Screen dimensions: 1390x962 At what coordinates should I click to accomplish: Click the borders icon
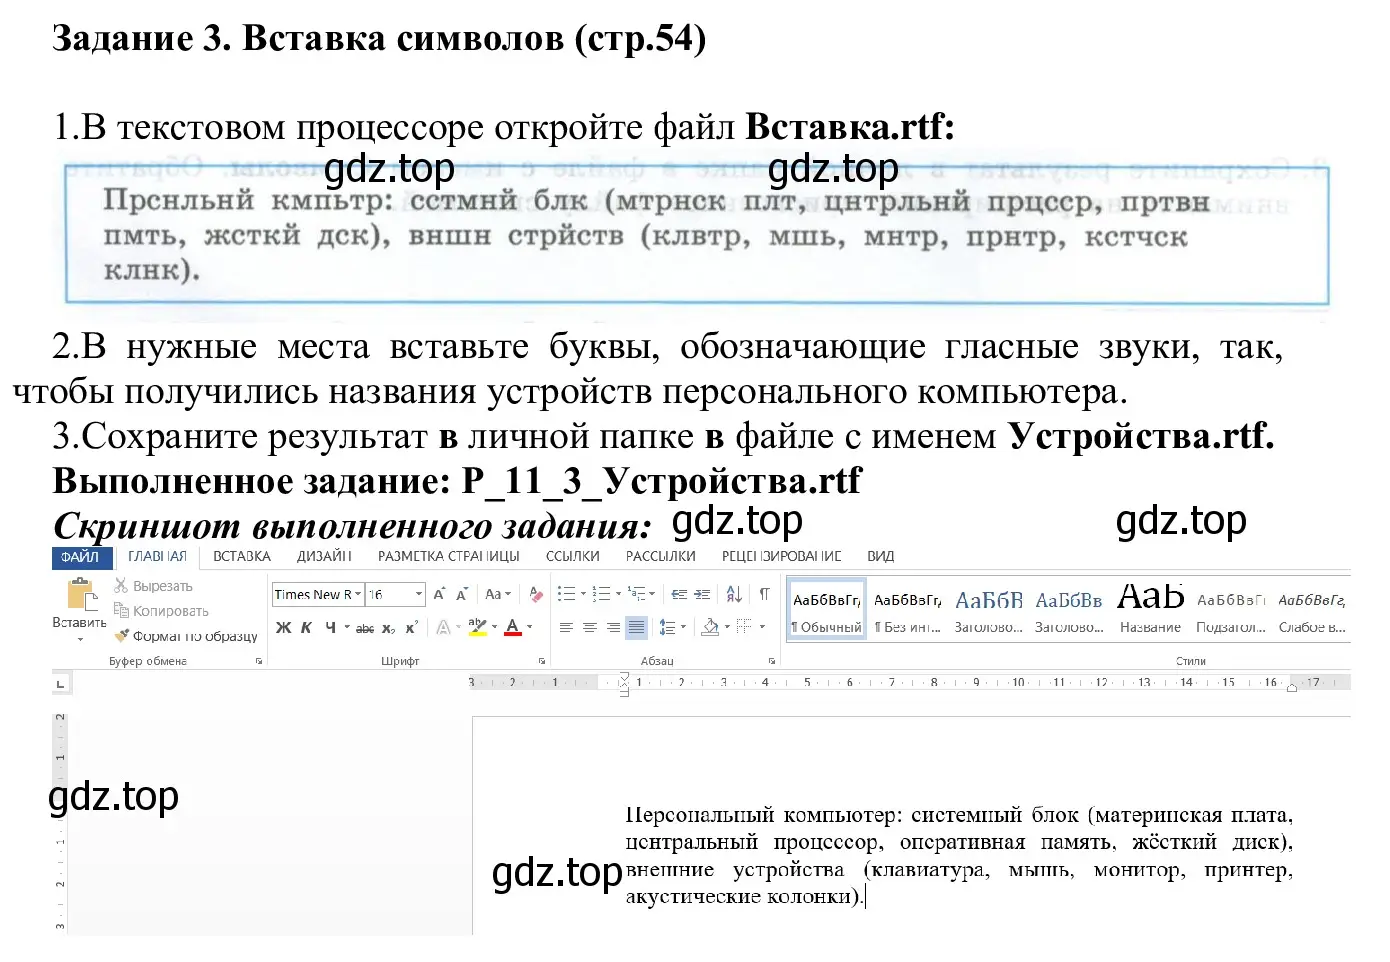pos(743,628)
